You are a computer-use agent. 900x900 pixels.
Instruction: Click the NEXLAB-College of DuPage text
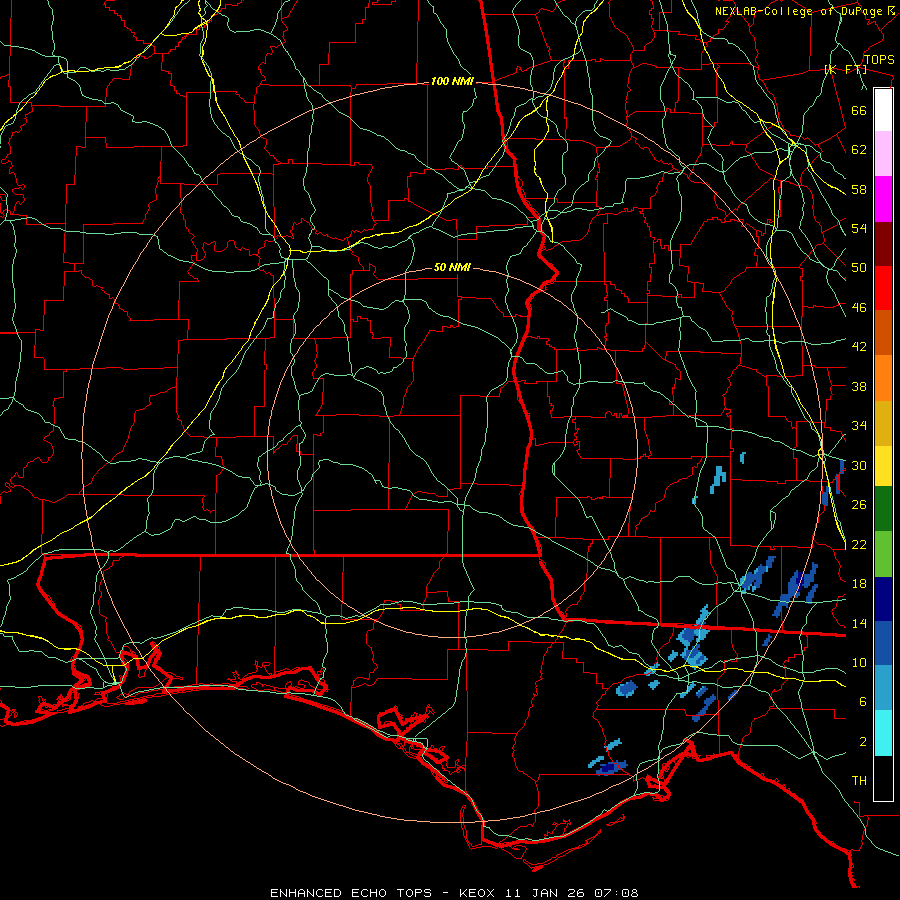800,11
